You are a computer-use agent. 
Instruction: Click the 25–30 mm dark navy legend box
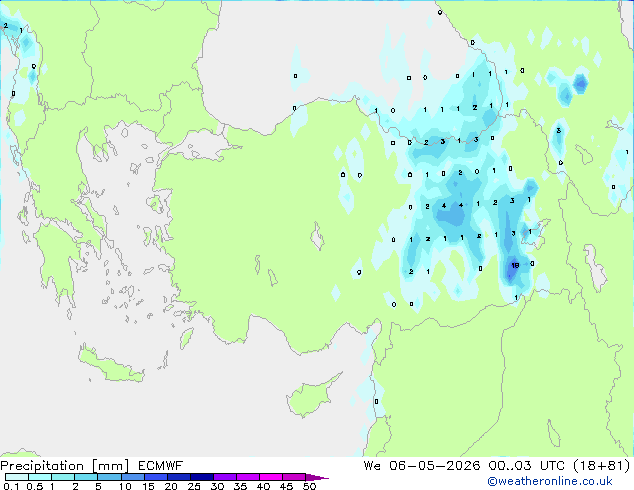click(x=201, y=477)
